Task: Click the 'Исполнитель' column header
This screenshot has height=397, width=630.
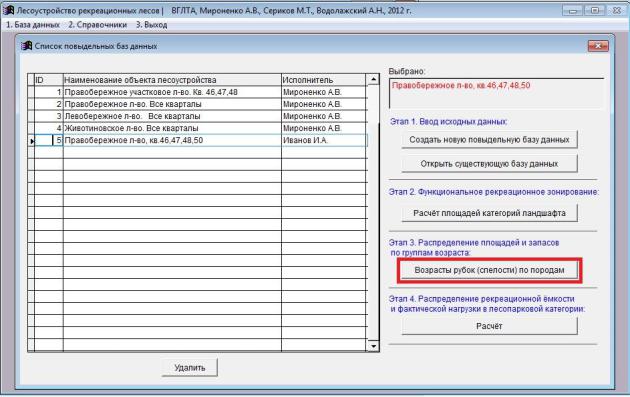Action: (x=324, y=80)
